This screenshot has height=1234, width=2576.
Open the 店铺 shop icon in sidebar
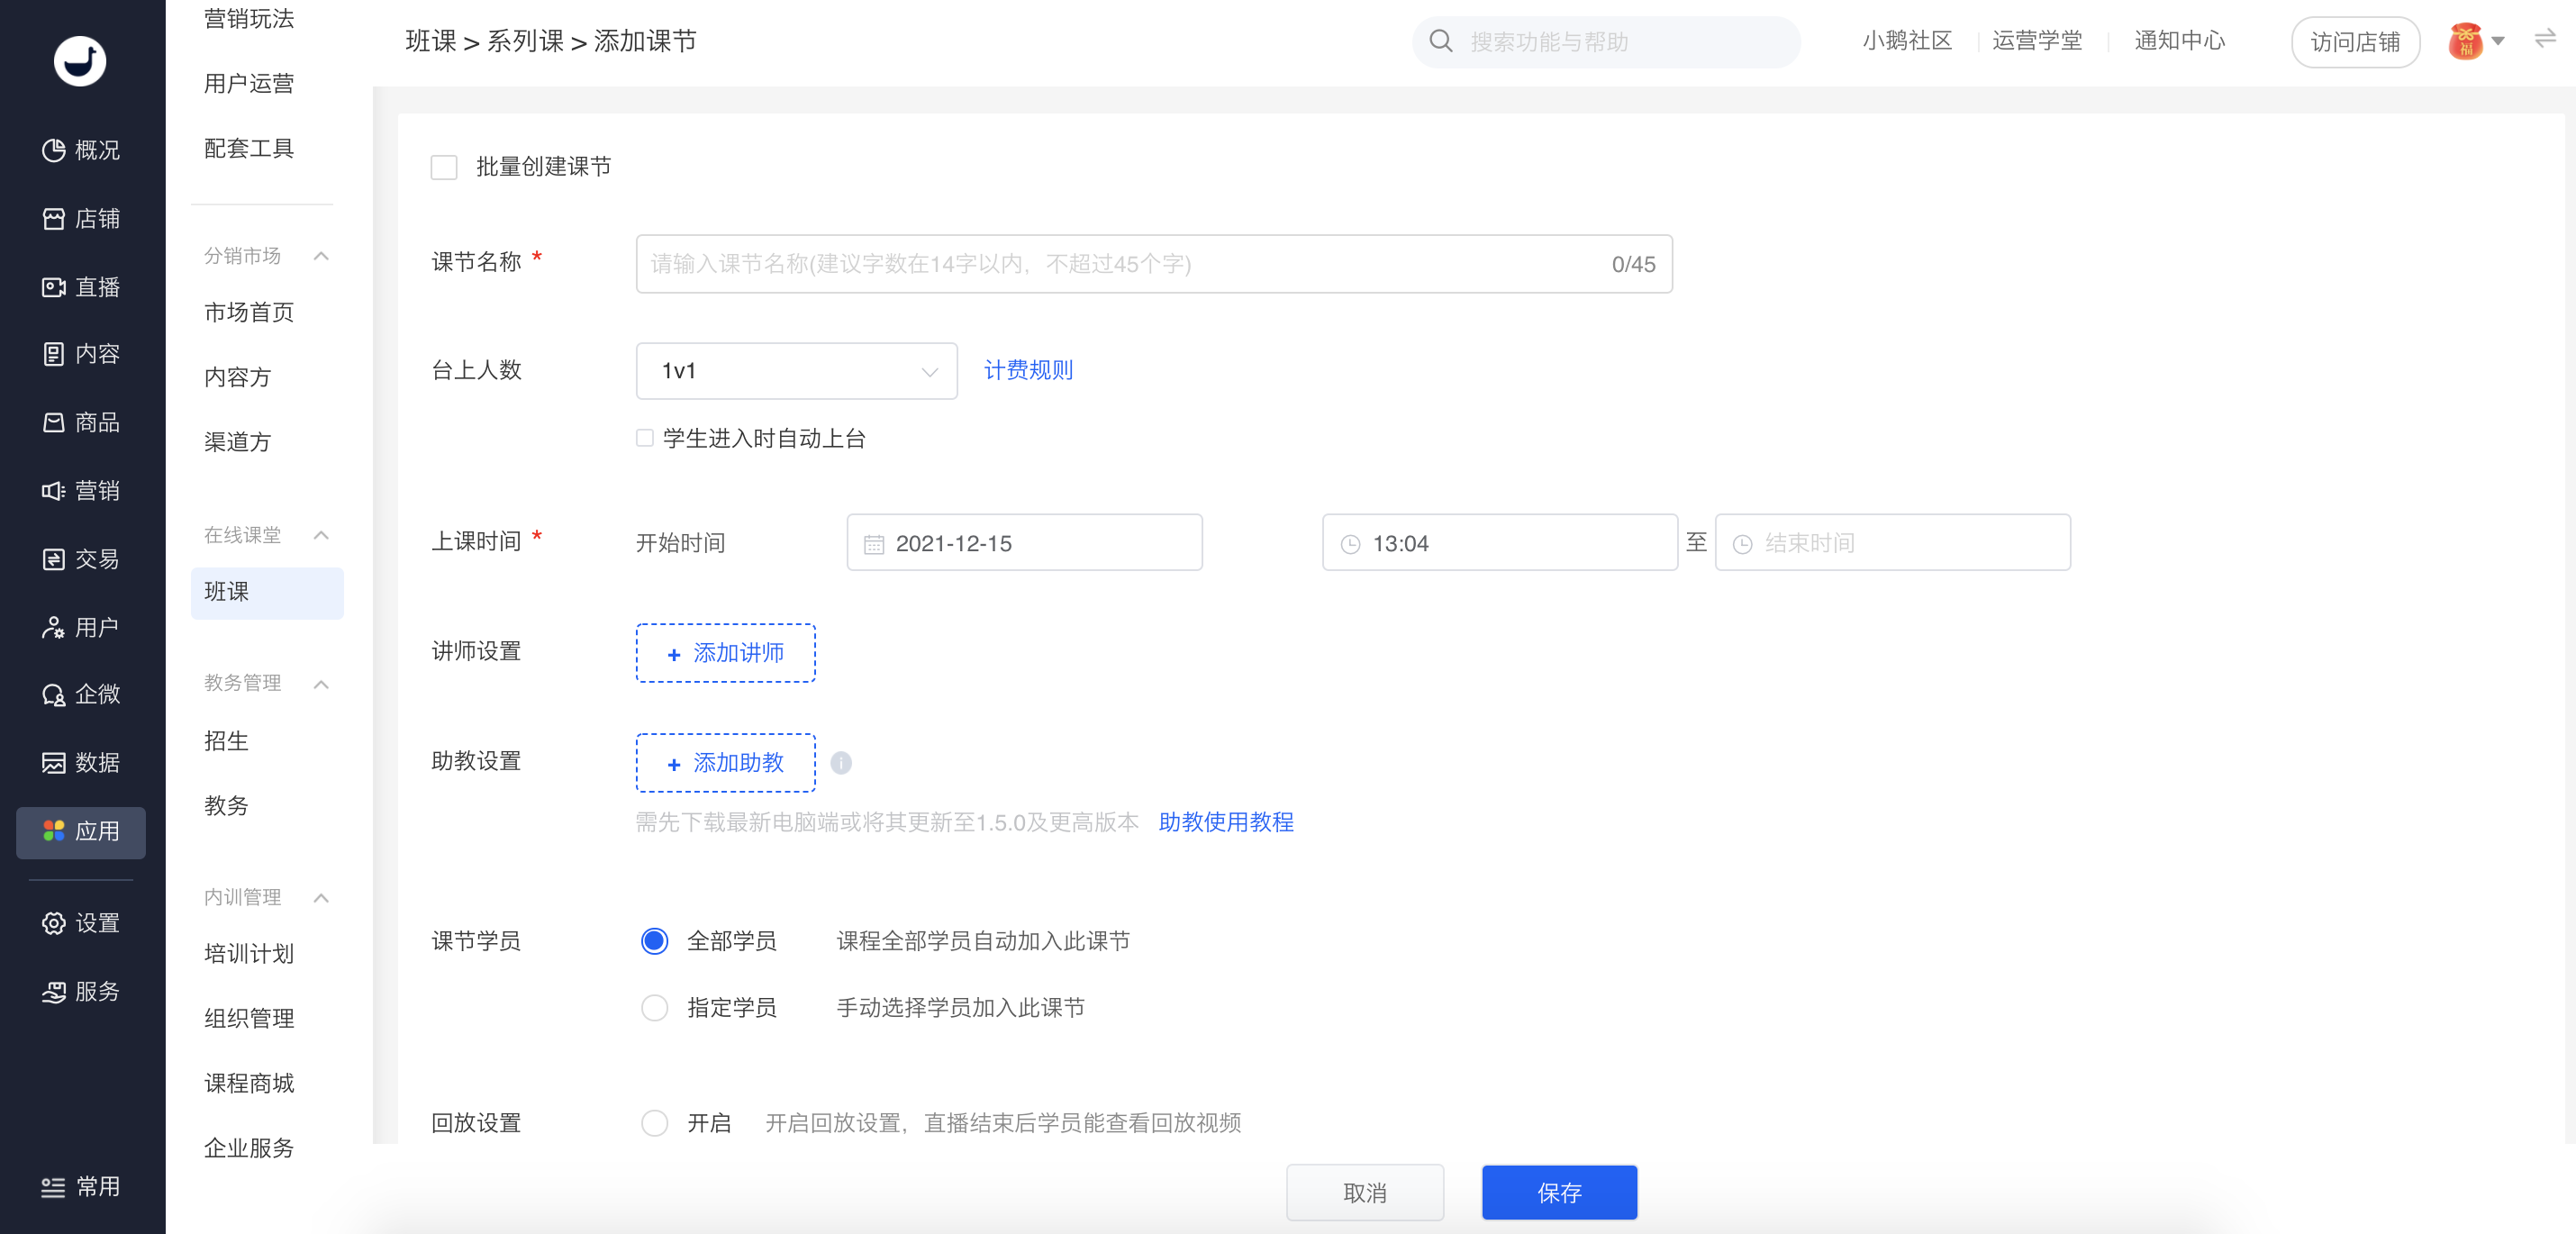point(53,219)
